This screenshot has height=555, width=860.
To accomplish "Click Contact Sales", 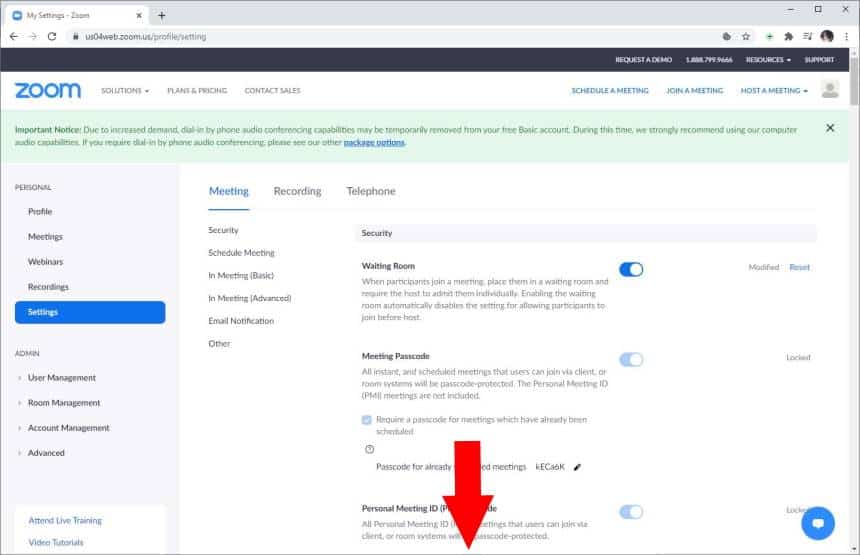I will click(273, 90).
